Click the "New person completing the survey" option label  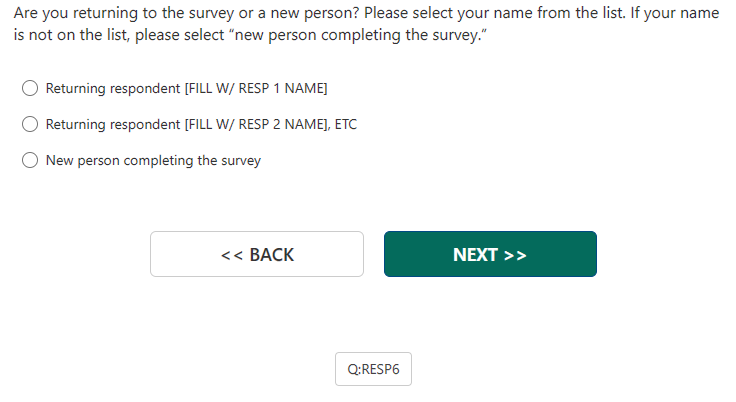tap(153, 160)
